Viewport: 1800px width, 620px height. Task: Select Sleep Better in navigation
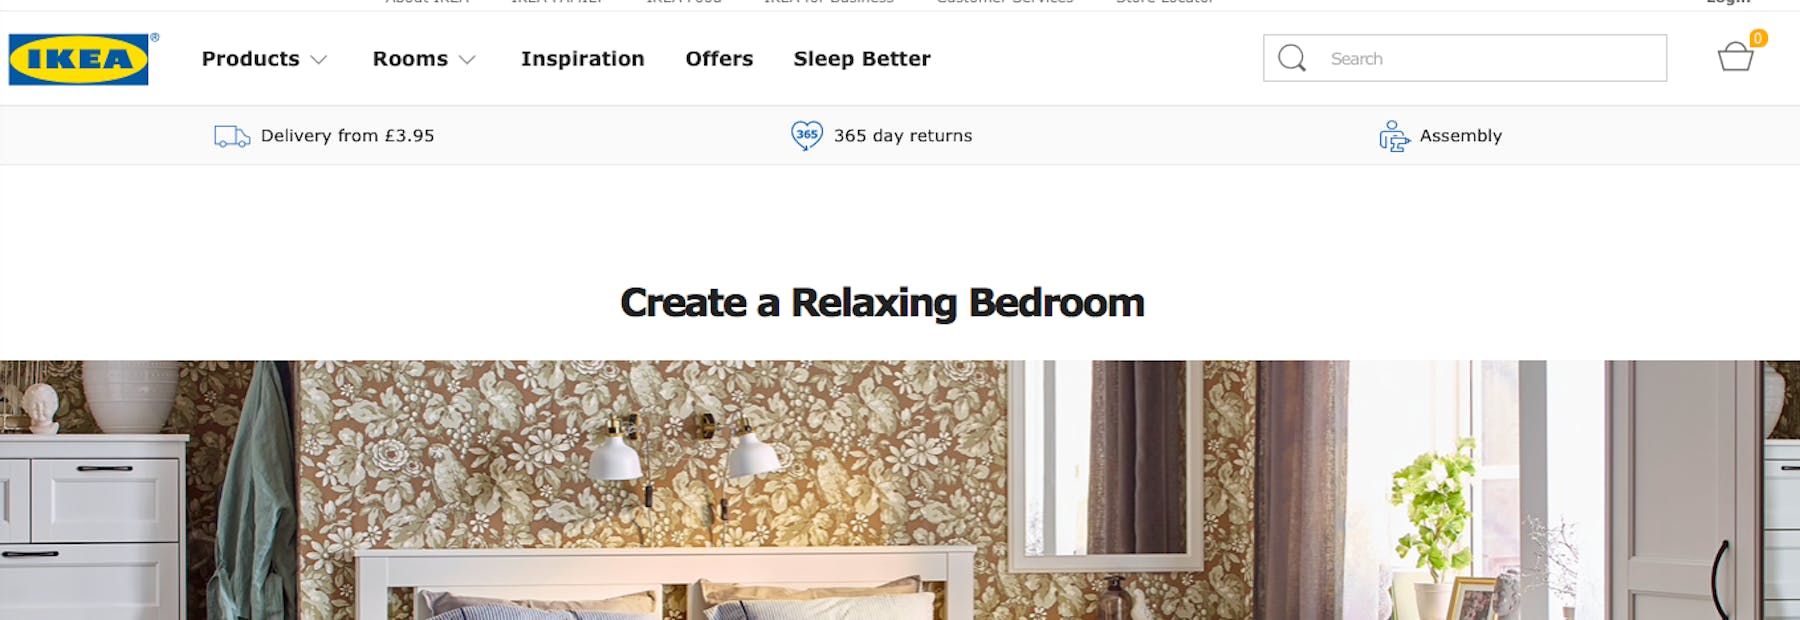tap(862, 59)
